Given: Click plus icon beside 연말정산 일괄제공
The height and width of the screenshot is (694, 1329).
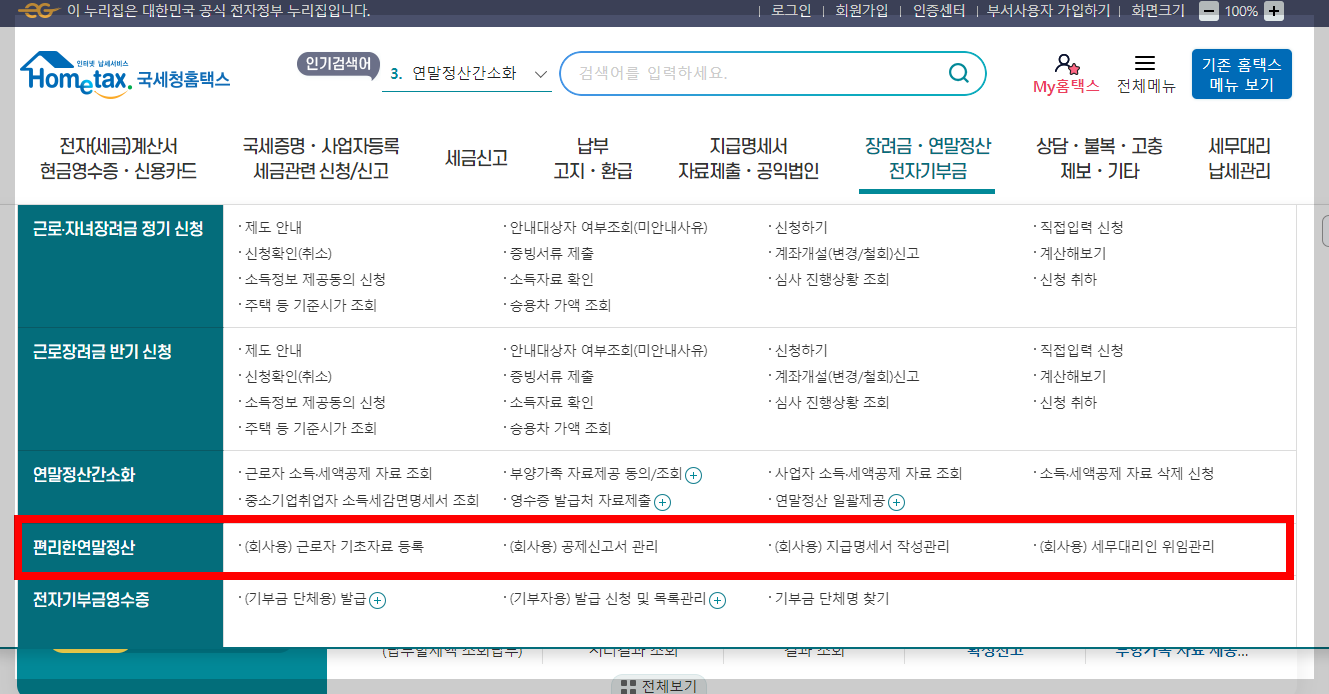Looking at the screenshot, I should (897, 501).
